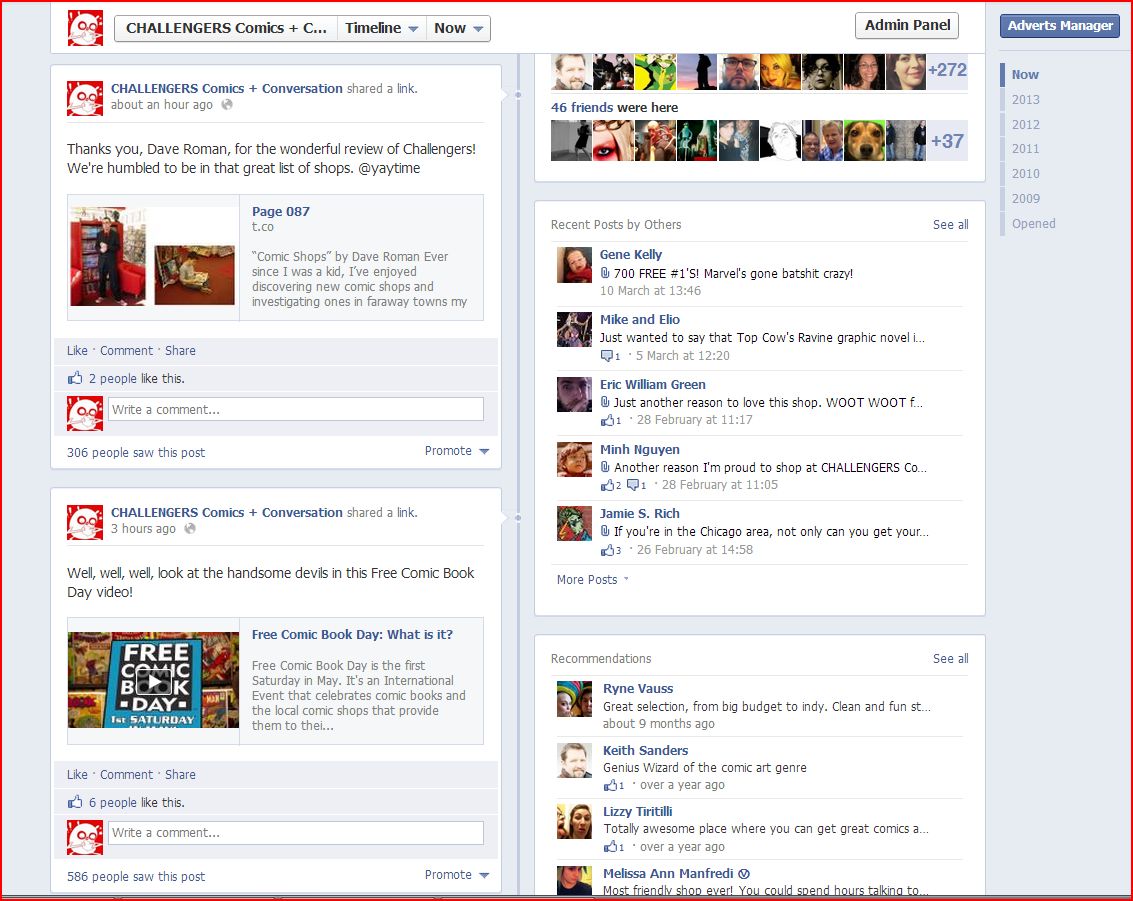Open the Admin Panel
Image resolution: width=1133 pixels, height=901 pixels.
[908, 25]
